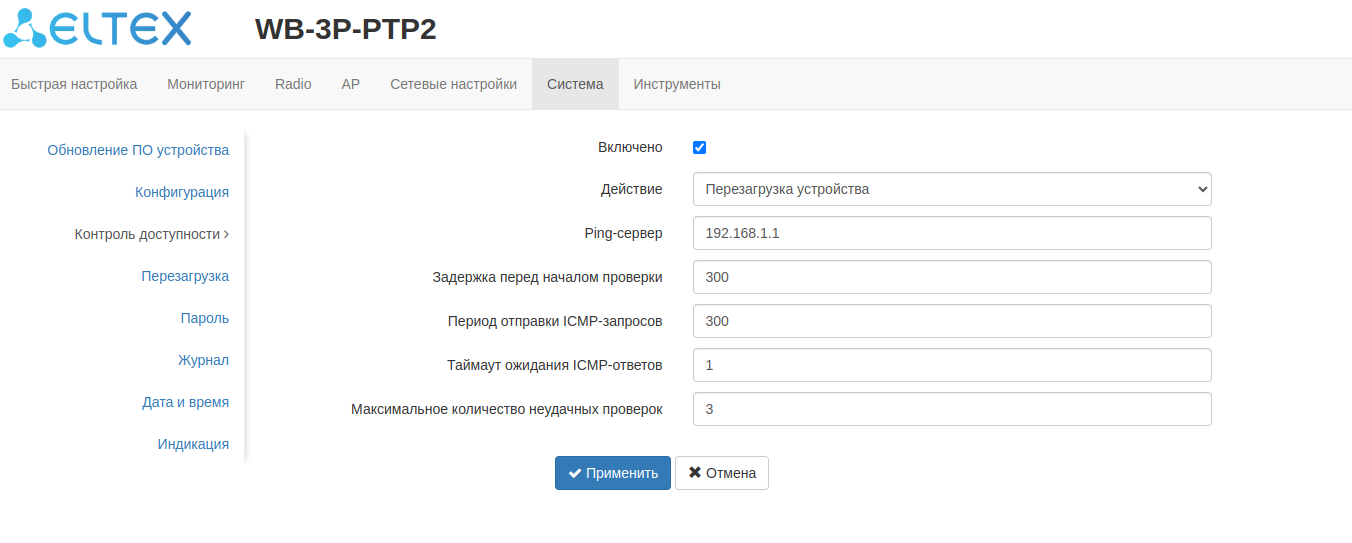Switch to Мониторинг tab

(x=206, y=84)
